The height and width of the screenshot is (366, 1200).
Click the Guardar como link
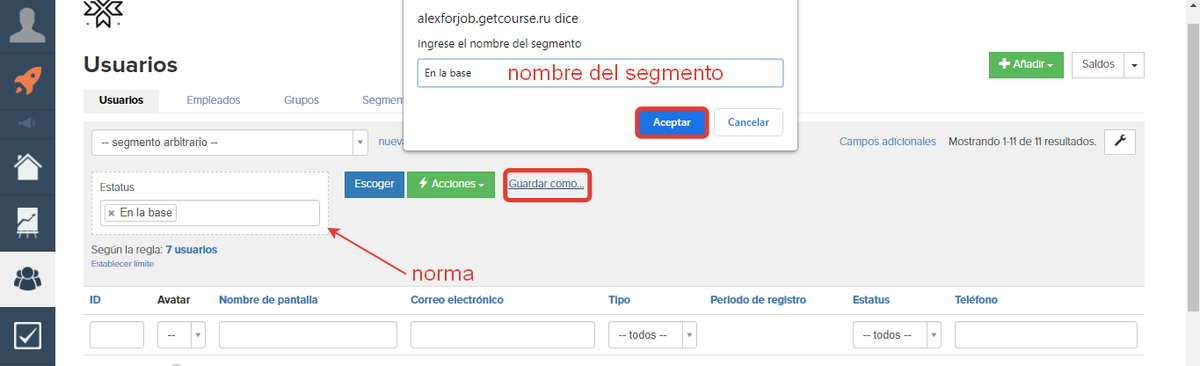[547, 185]
